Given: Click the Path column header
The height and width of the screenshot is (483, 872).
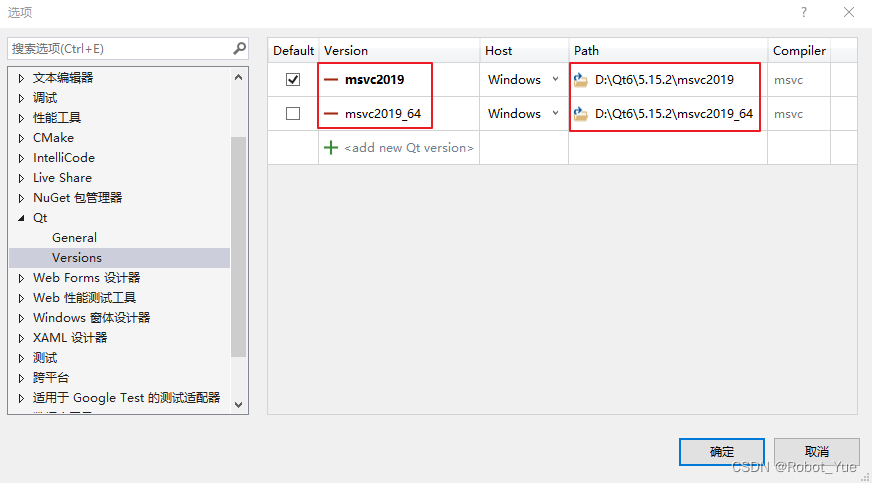Looking at the screenshot, I should pos(668,51).
